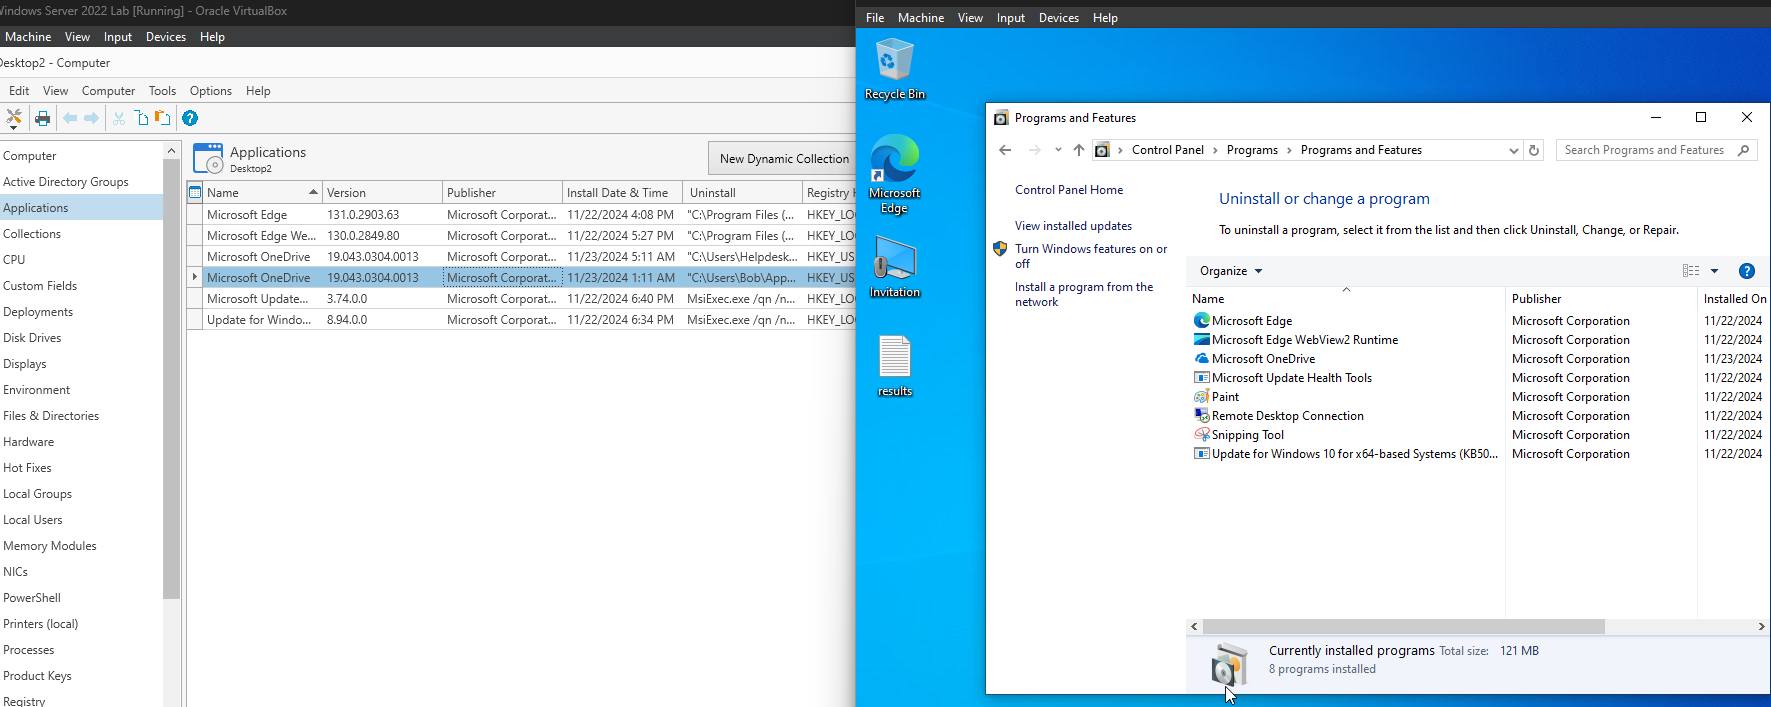1771x707 pixels.
Task: Select the results file desktop icon
Action: (x=895, y=366)
